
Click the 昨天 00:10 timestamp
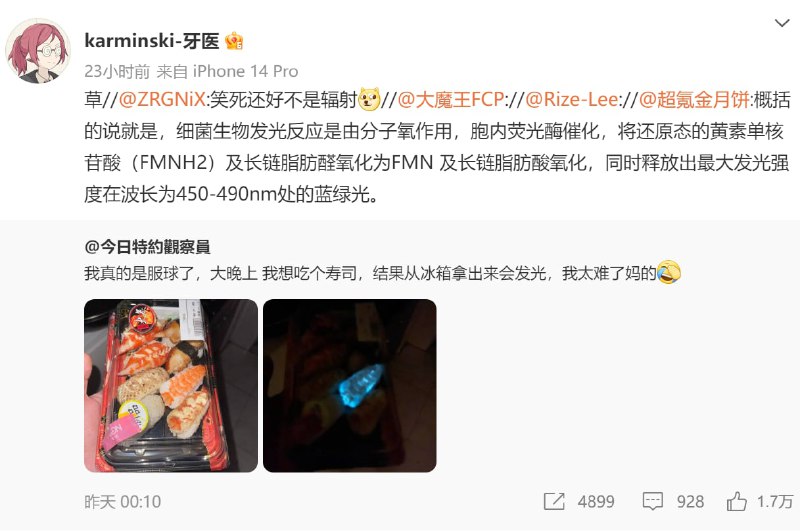(x=122, y=502)
